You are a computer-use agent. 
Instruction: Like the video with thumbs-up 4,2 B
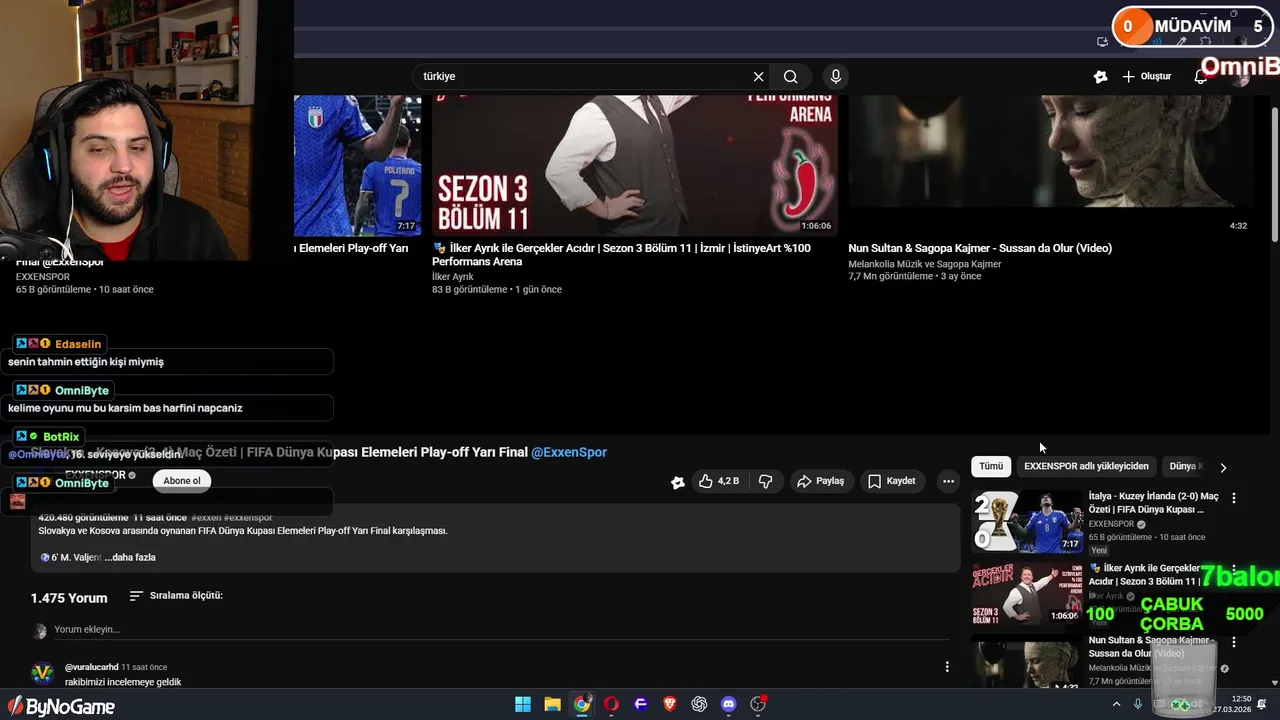pyautogui.click(x=718, y=481)
